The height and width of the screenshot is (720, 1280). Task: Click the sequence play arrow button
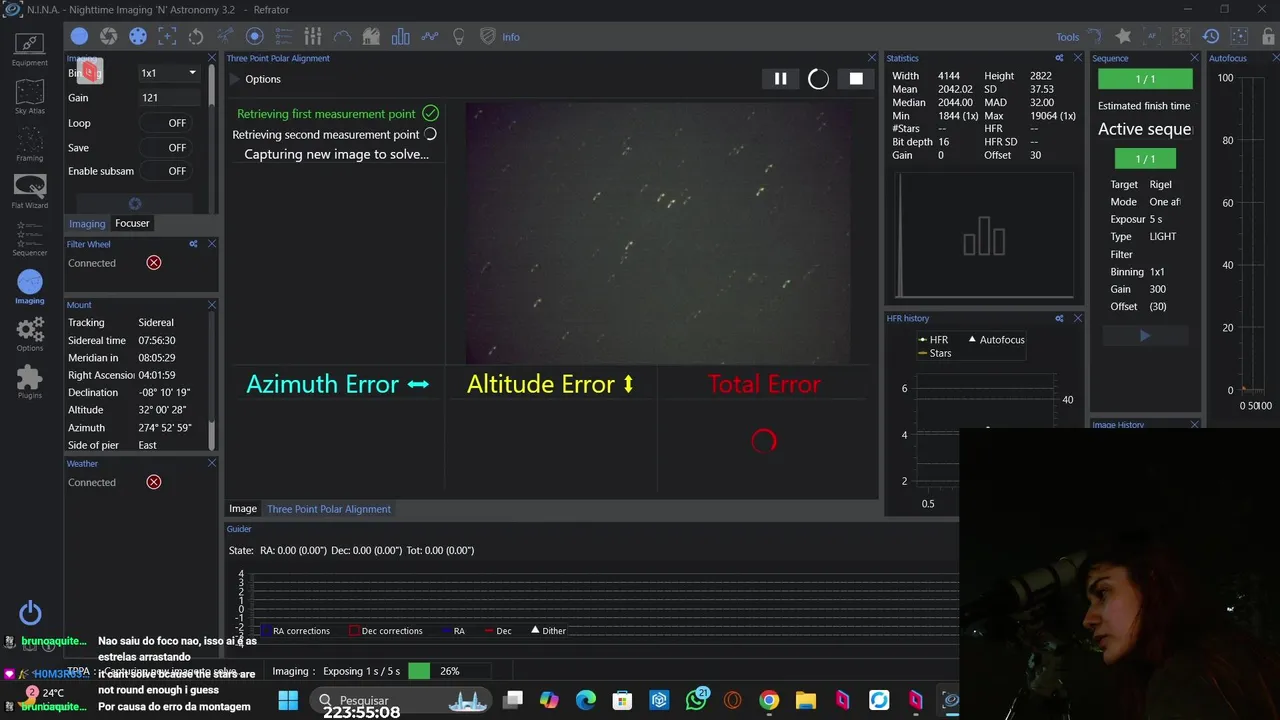(x=1145, y=336)
